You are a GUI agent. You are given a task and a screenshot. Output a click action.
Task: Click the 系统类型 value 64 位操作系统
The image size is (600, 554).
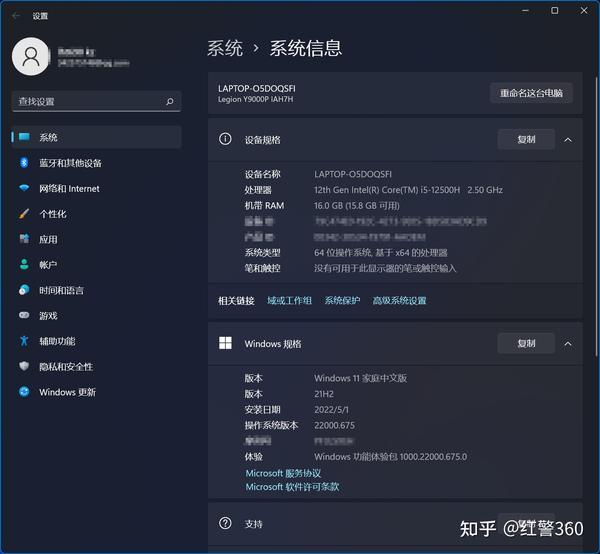[x=342, y=253]
